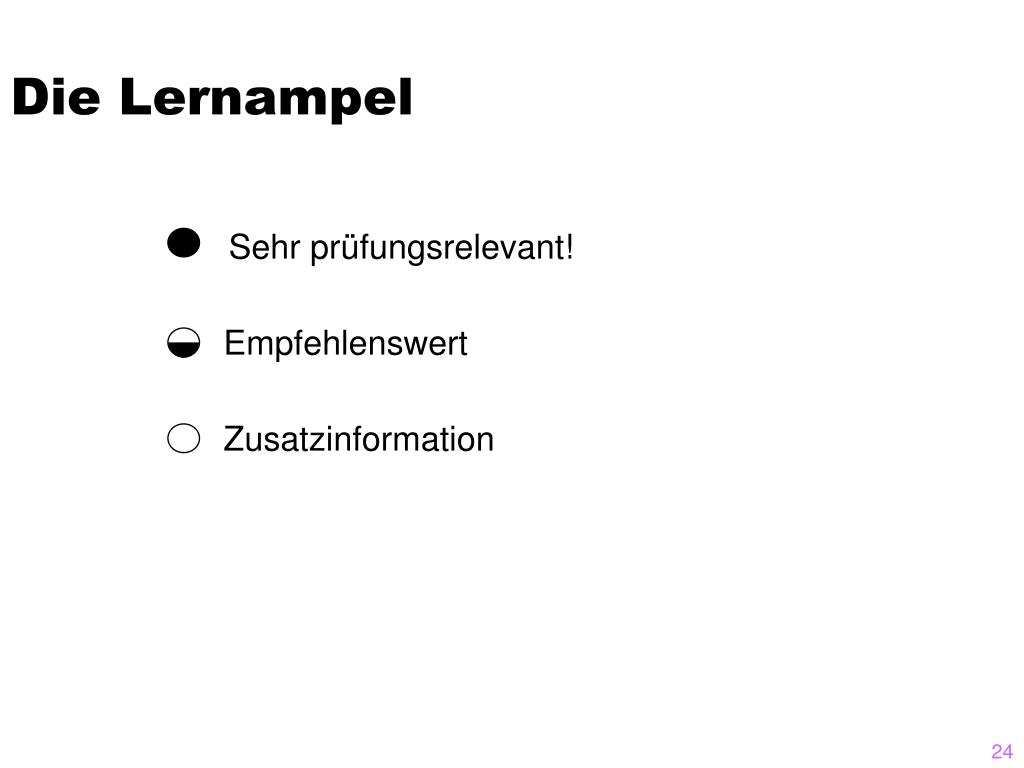This screenshot has height=768, width=1024.
Task: Click the word 'prüfungsrelevant!'
Action: click(442, 249)
